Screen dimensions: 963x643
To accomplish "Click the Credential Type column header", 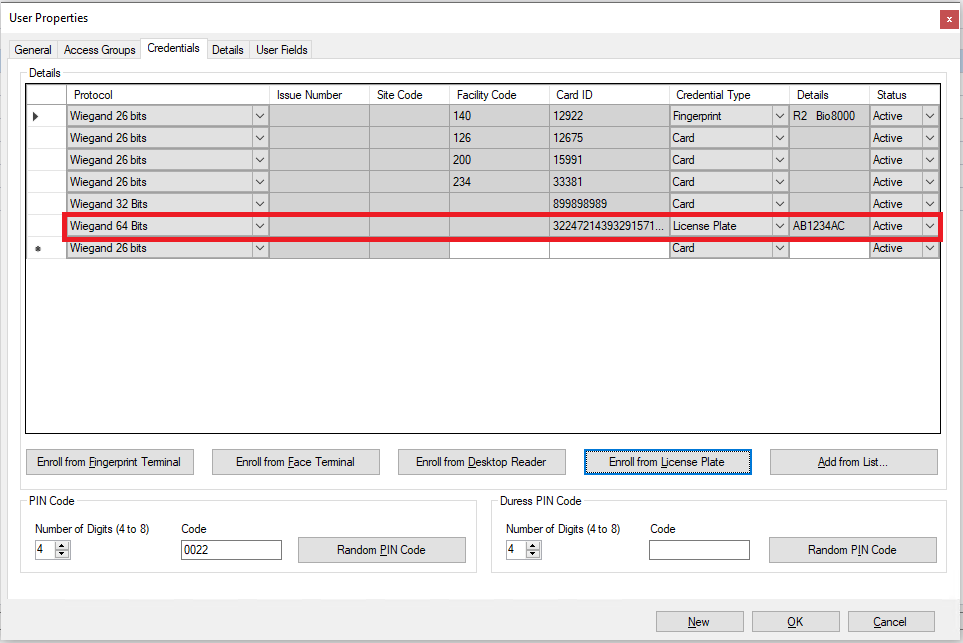I will click(x=730, y=95).
